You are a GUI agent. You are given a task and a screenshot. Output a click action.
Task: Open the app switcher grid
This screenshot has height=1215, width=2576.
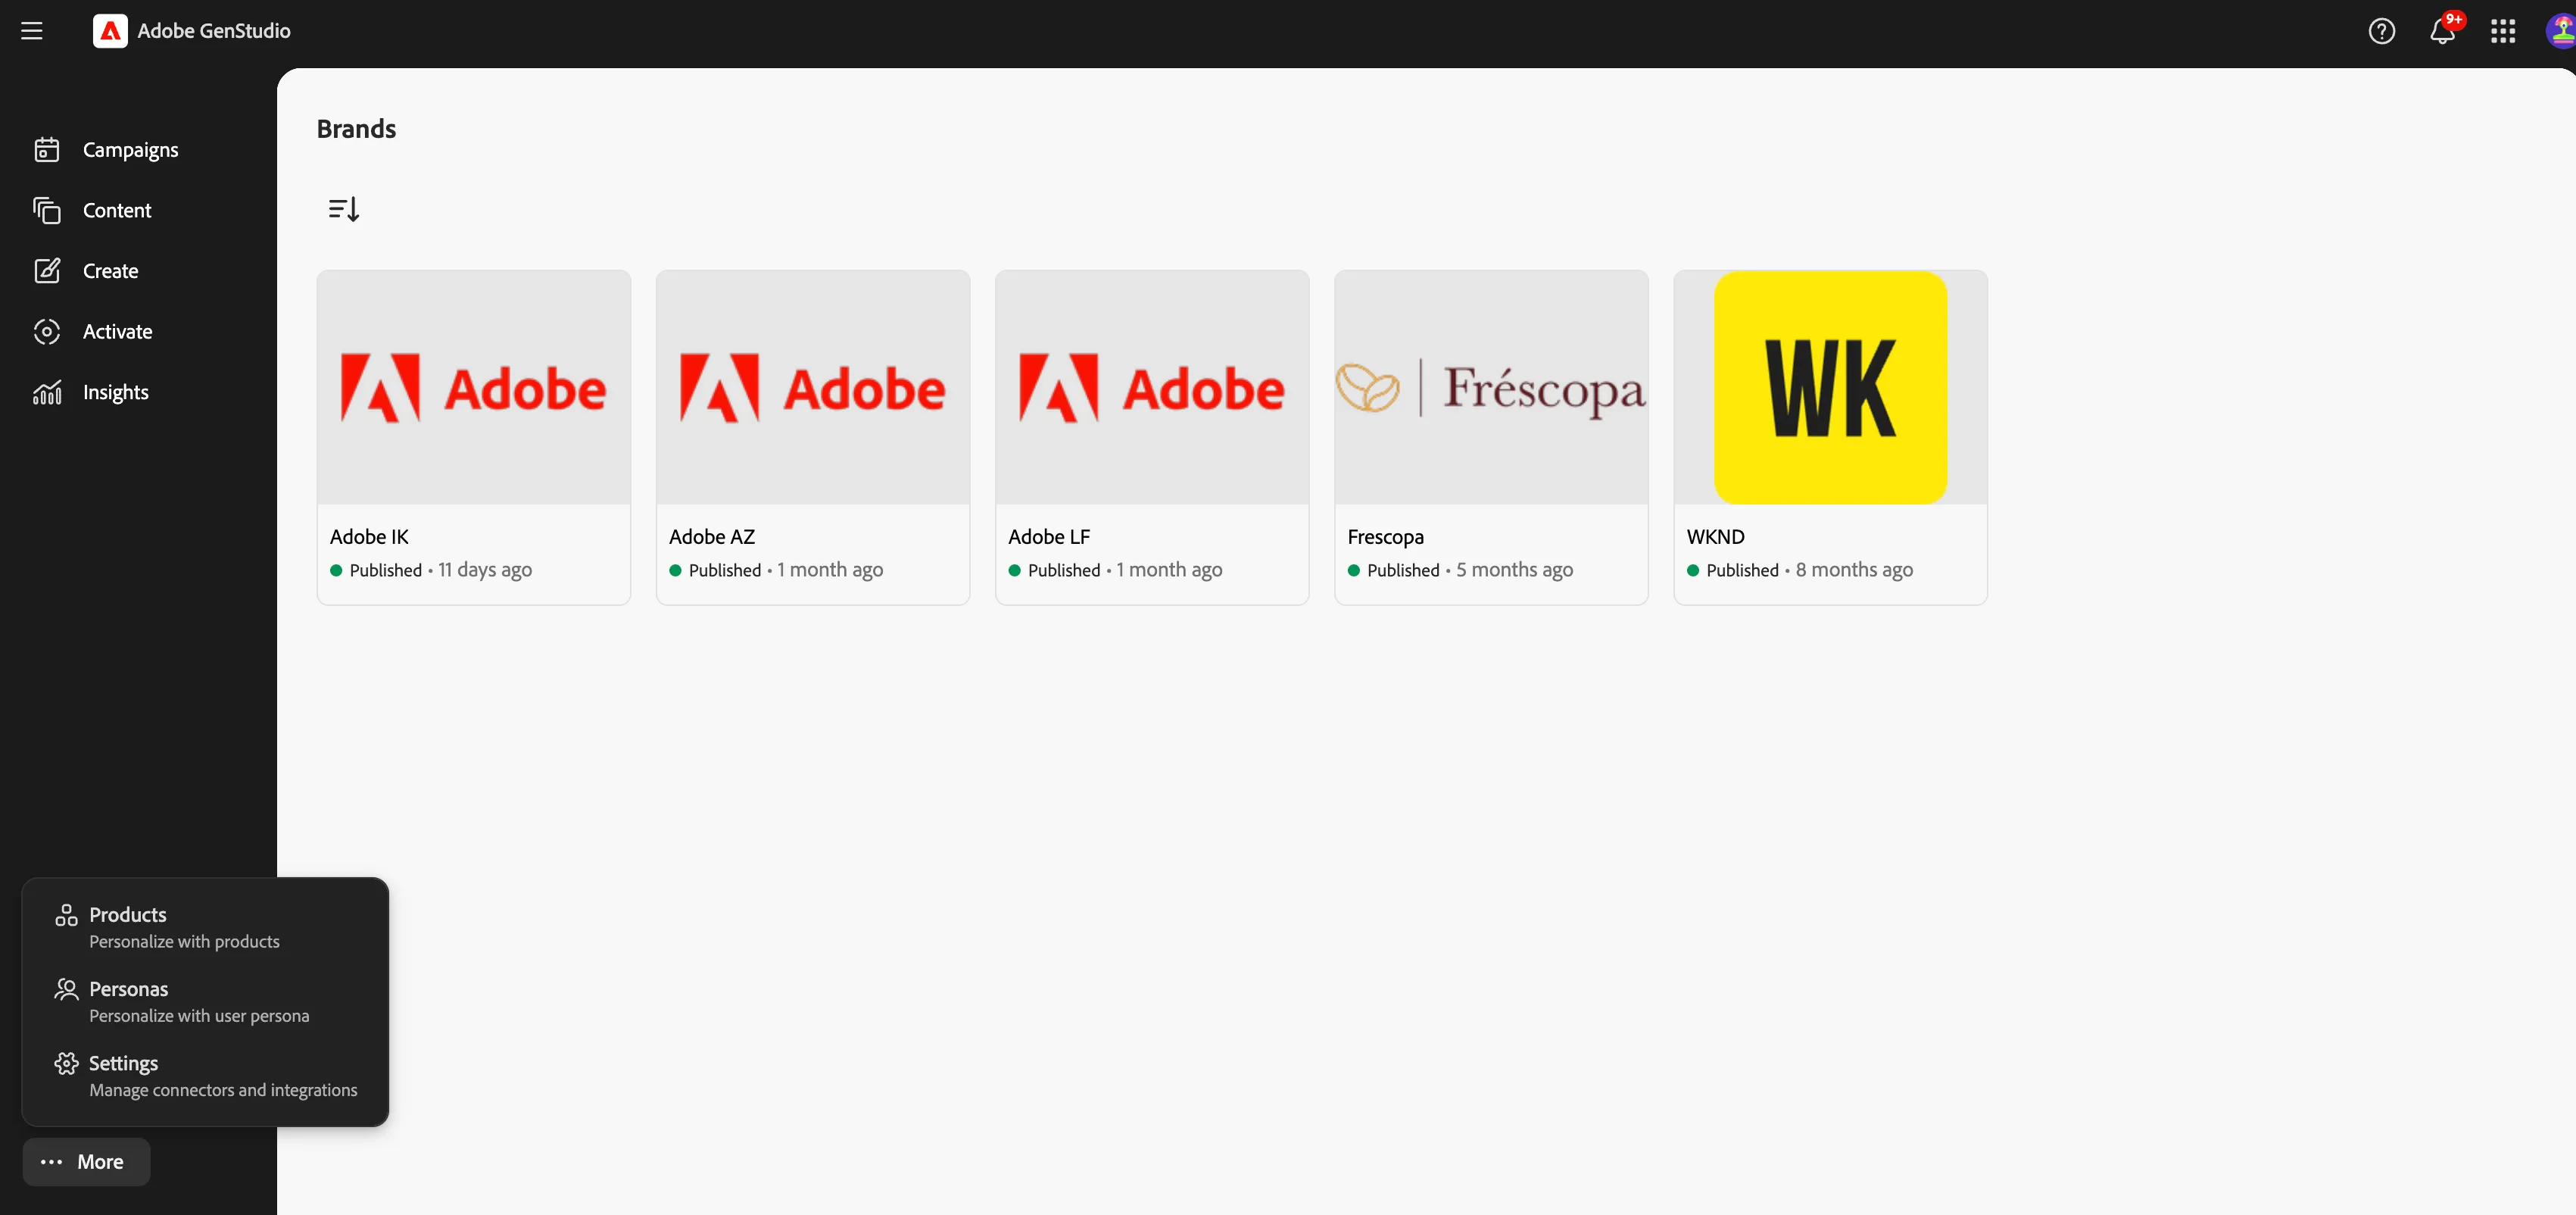[2503, 32]
